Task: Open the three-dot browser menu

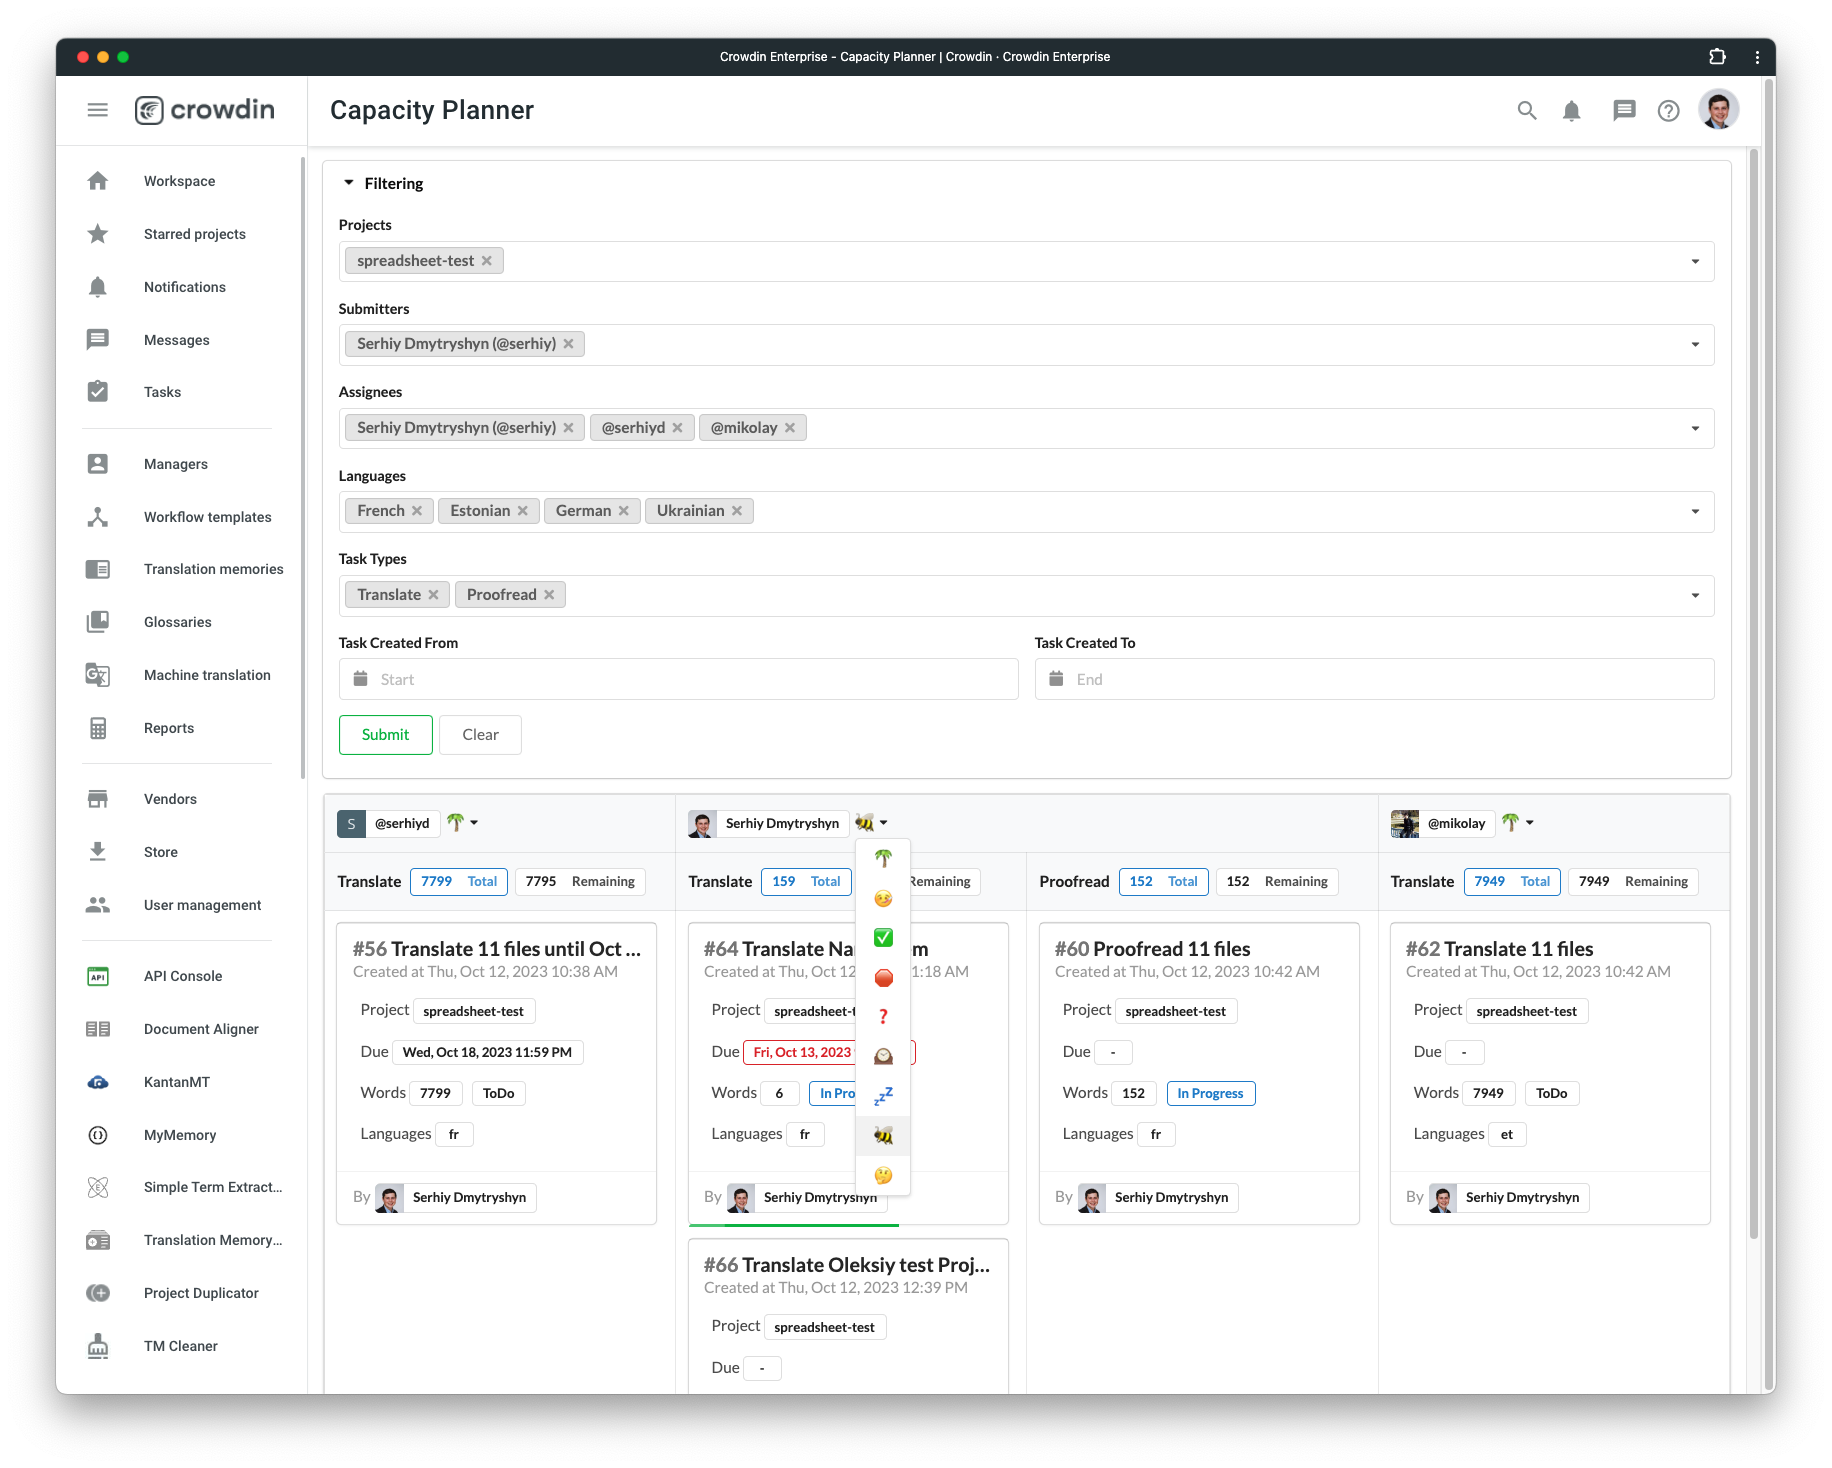Action: [x=1757, y=57]
